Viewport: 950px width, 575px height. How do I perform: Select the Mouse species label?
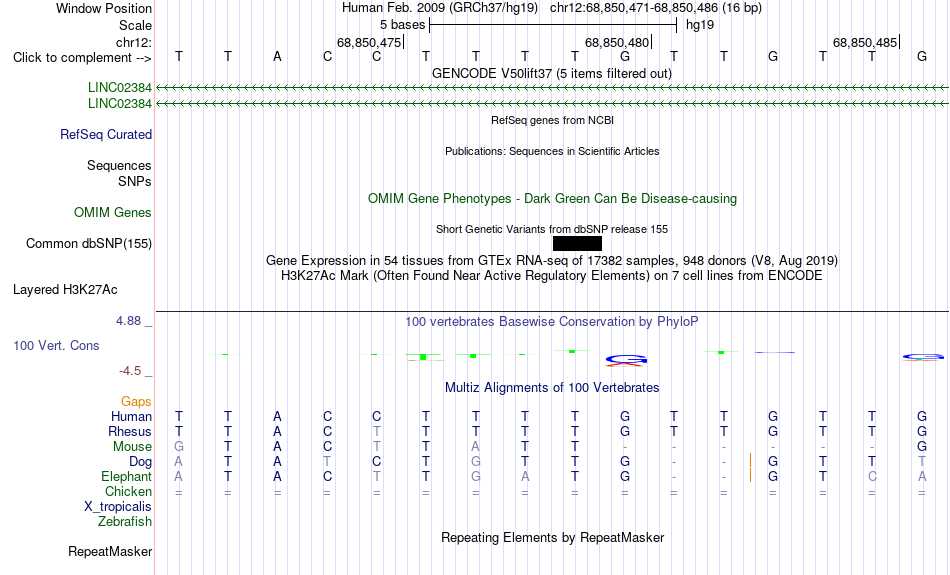click(132, 447)
